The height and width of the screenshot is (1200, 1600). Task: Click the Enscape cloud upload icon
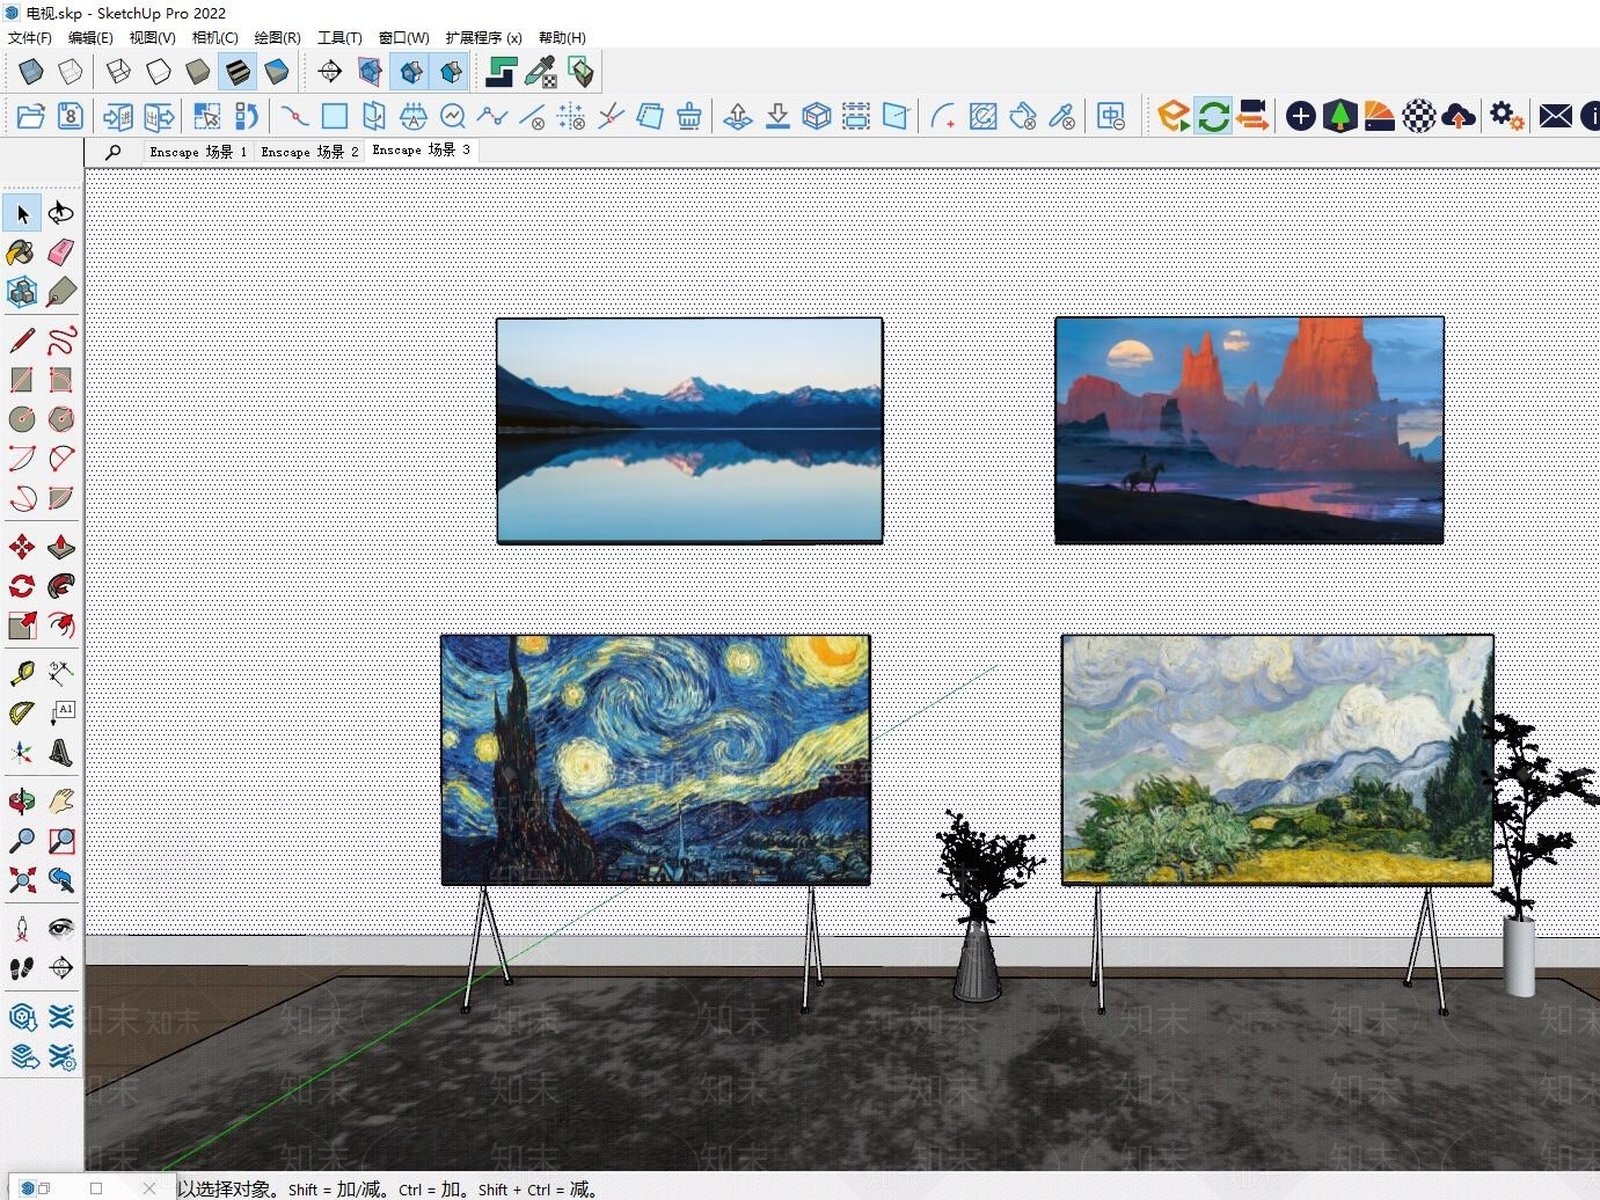tap(1459, 116)
